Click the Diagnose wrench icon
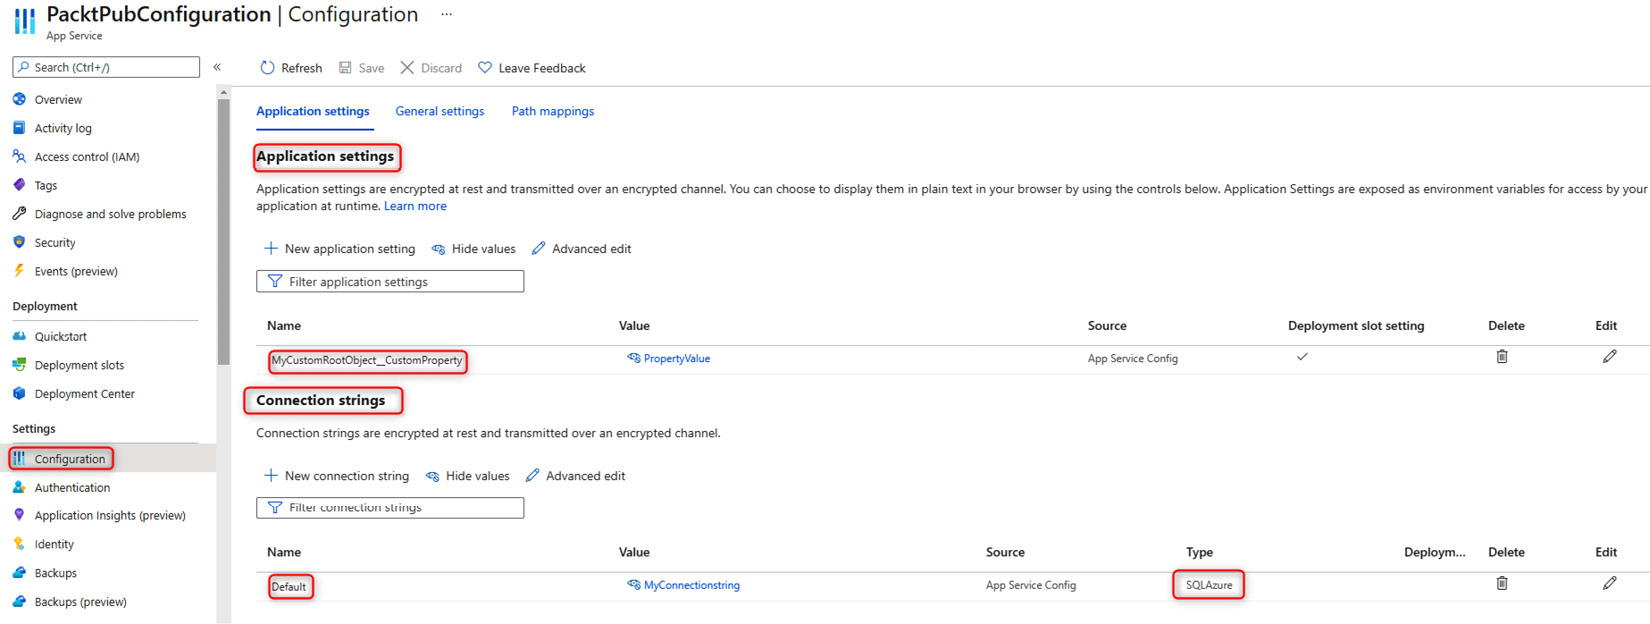The image size is (1650, 624). (19, 213)
